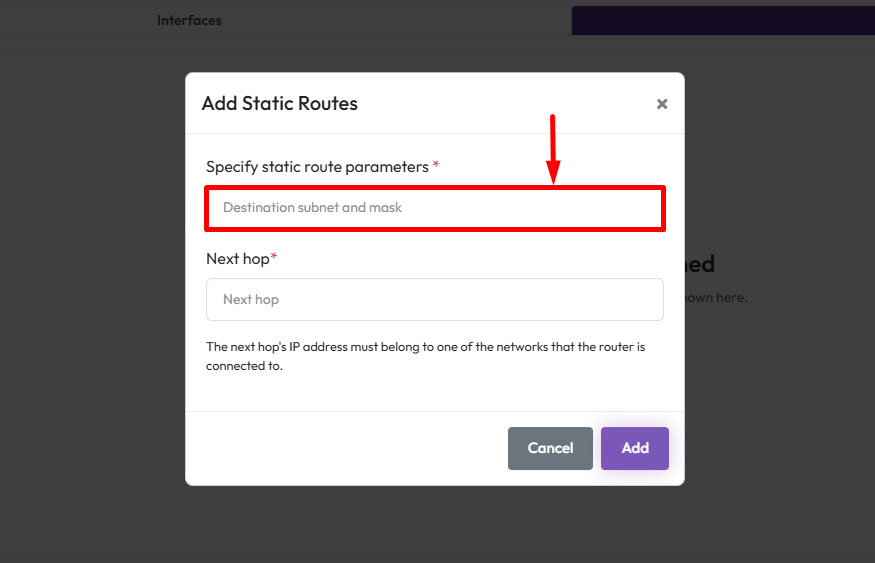
Task: Click the Destination subnet and mask field
Action: (x=434, y=208)
